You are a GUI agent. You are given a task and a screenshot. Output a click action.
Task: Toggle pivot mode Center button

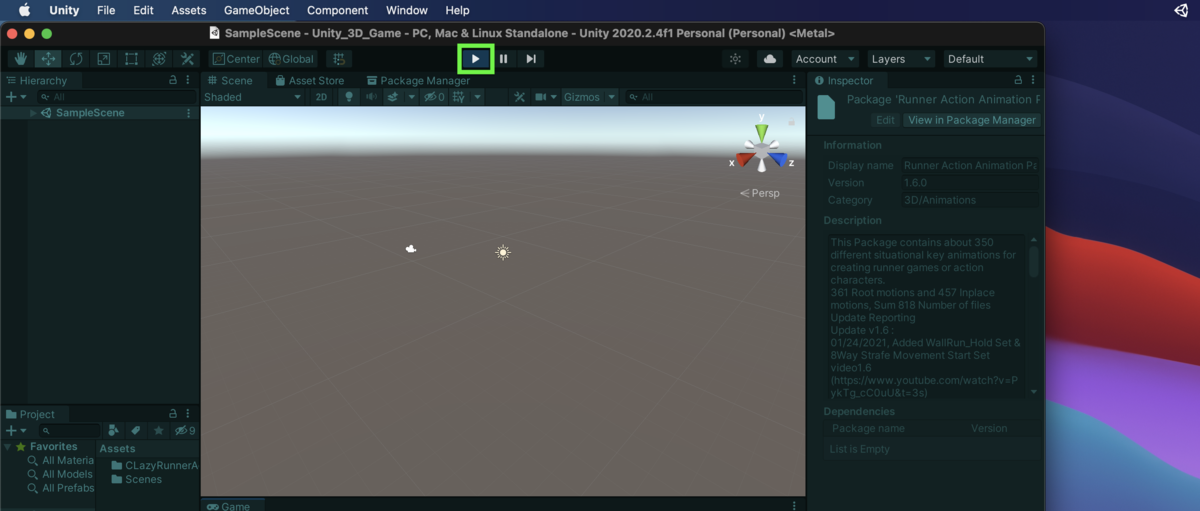coord(236,59)
